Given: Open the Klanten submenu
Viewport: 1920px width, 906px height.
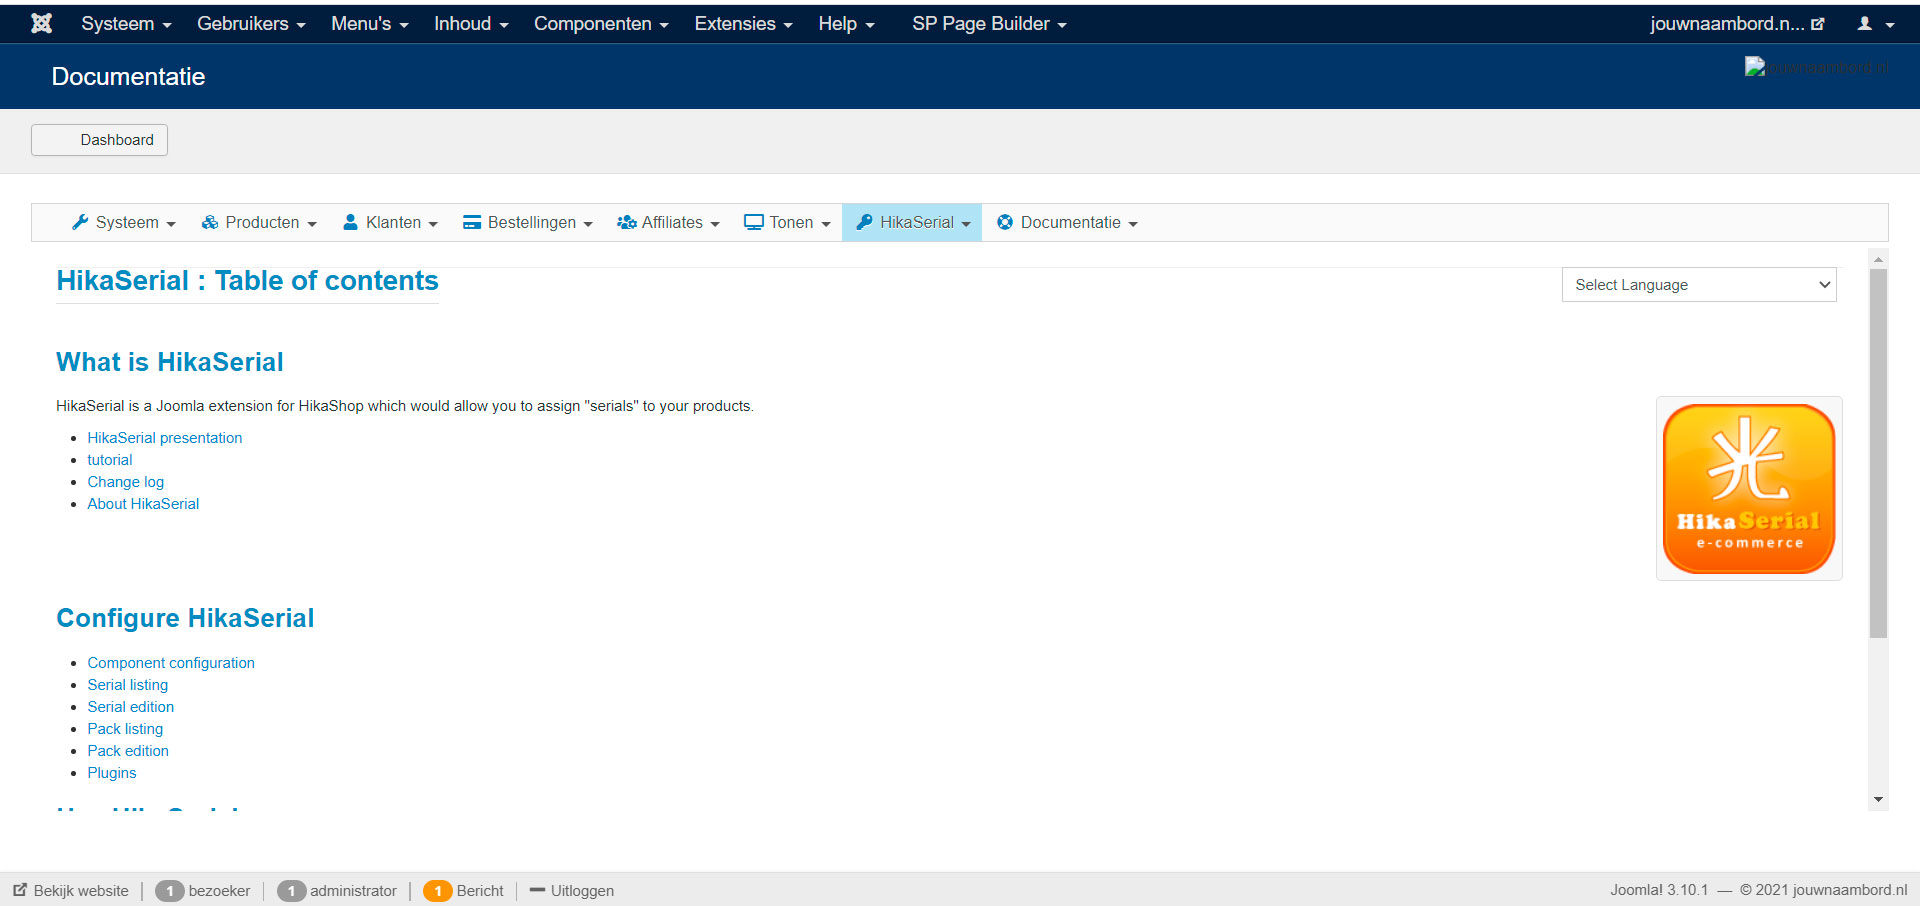Looking at the screenshot, I should [390, 222].
